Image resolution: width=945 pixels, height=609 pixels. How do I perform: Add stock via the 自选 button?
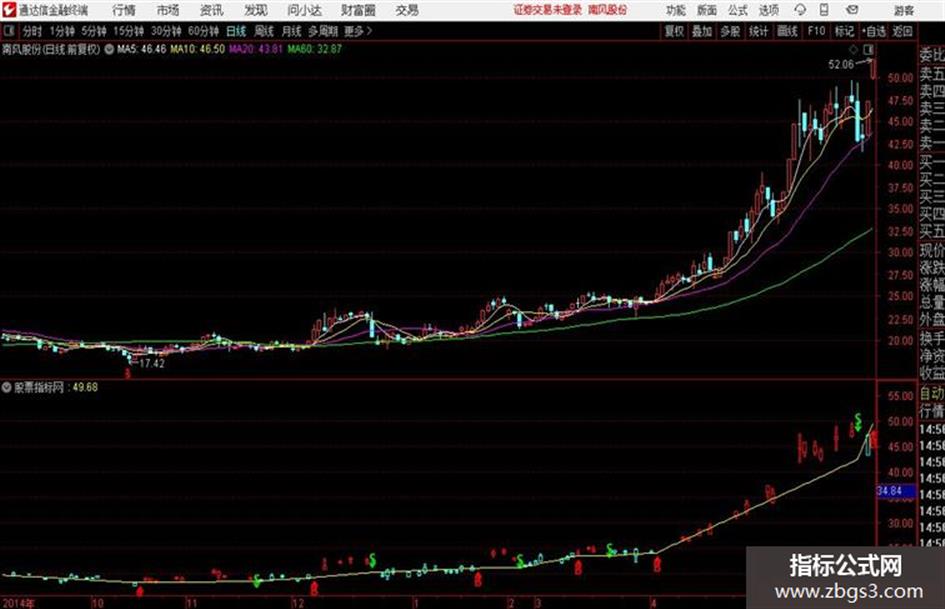[x=874, y=31]
